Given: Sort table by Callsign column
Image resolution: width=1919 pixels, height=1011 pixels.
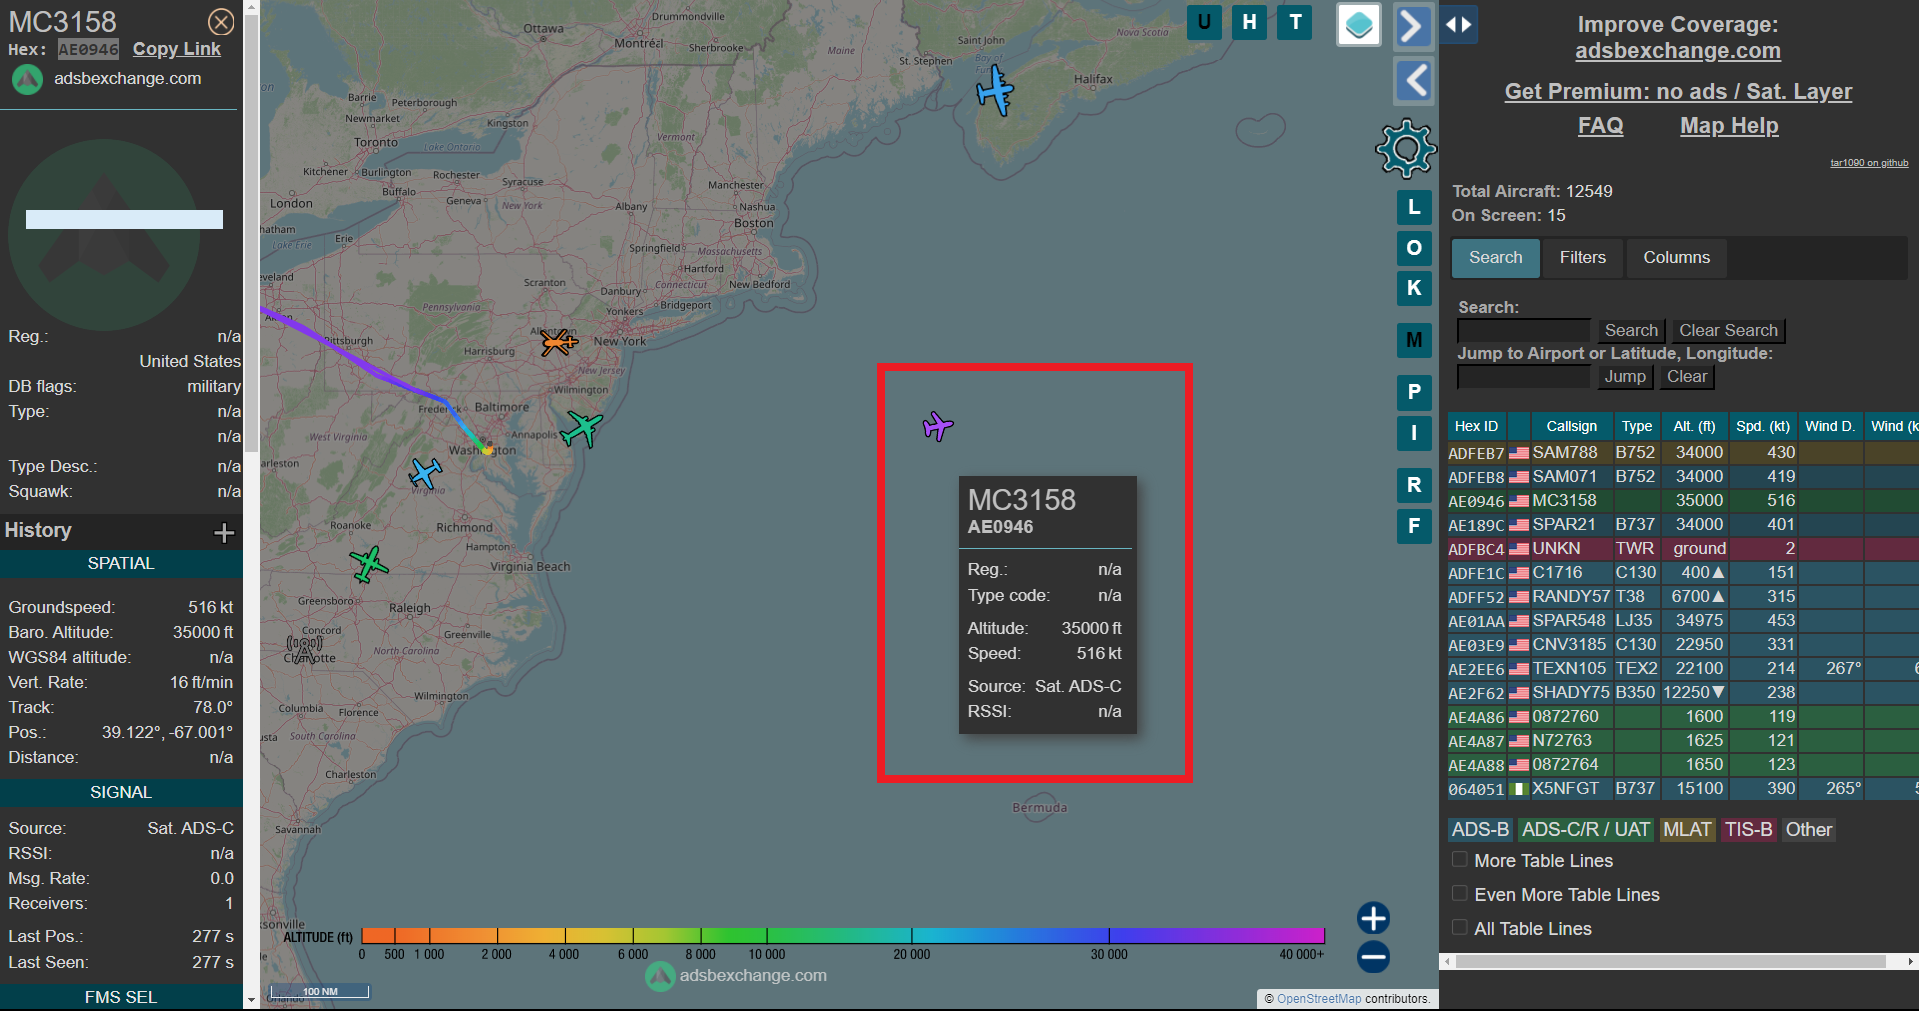Looking at the screenshot, I should [x=1571, y=427].
